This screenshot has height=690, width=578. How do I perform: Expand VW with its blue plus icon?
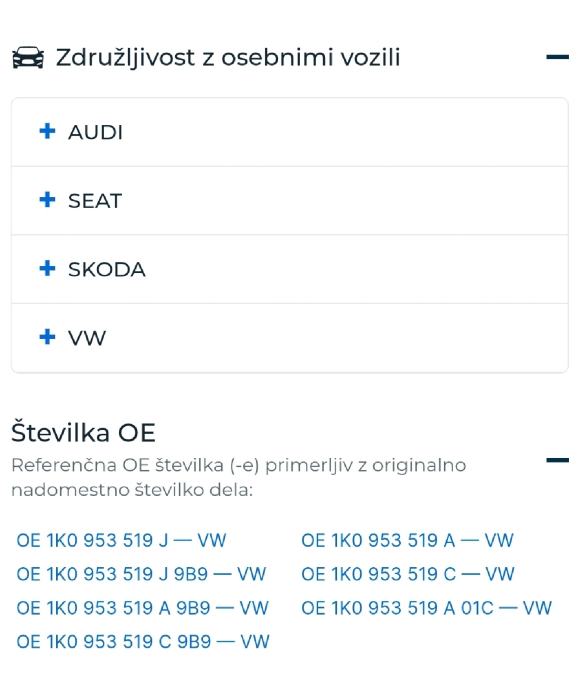coord(48,337)
